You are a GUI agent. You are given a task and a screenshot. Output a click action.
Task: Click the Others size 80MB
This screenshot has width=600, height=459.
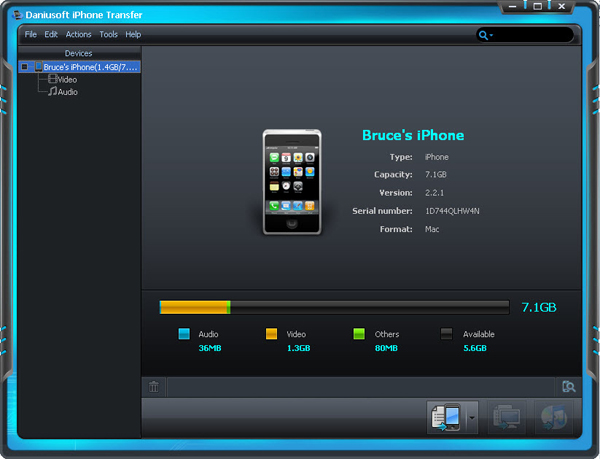pos(386,348)
